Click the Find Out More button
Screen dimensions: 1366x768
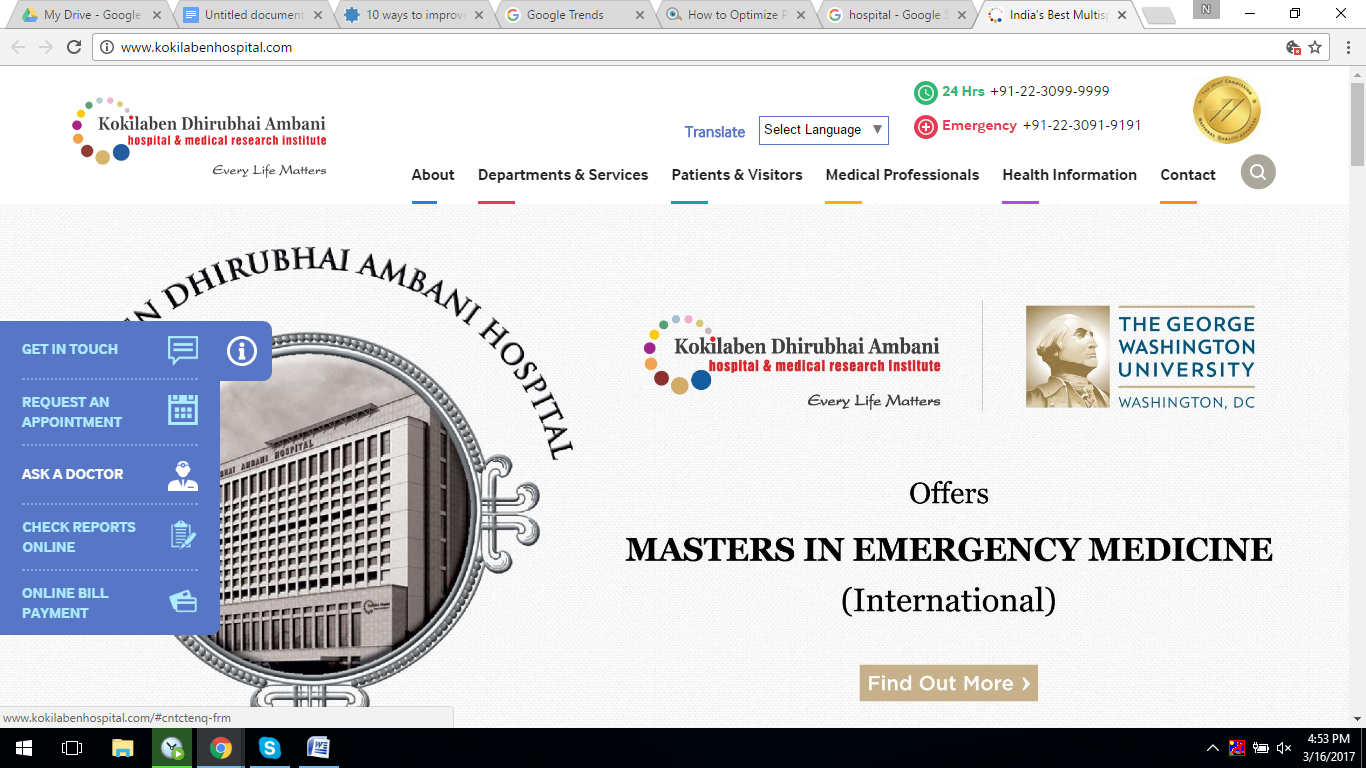[x=948, y=683]
